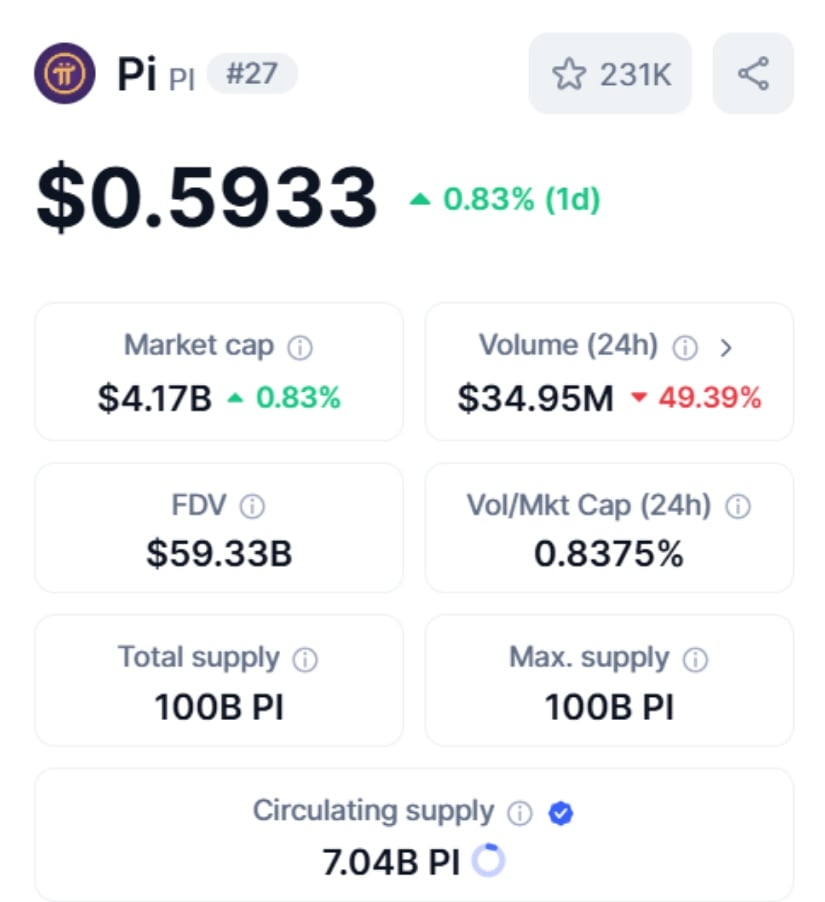Click the $34.95M volume value
This screenshot has height=902, width=825.
click(535, 399)
